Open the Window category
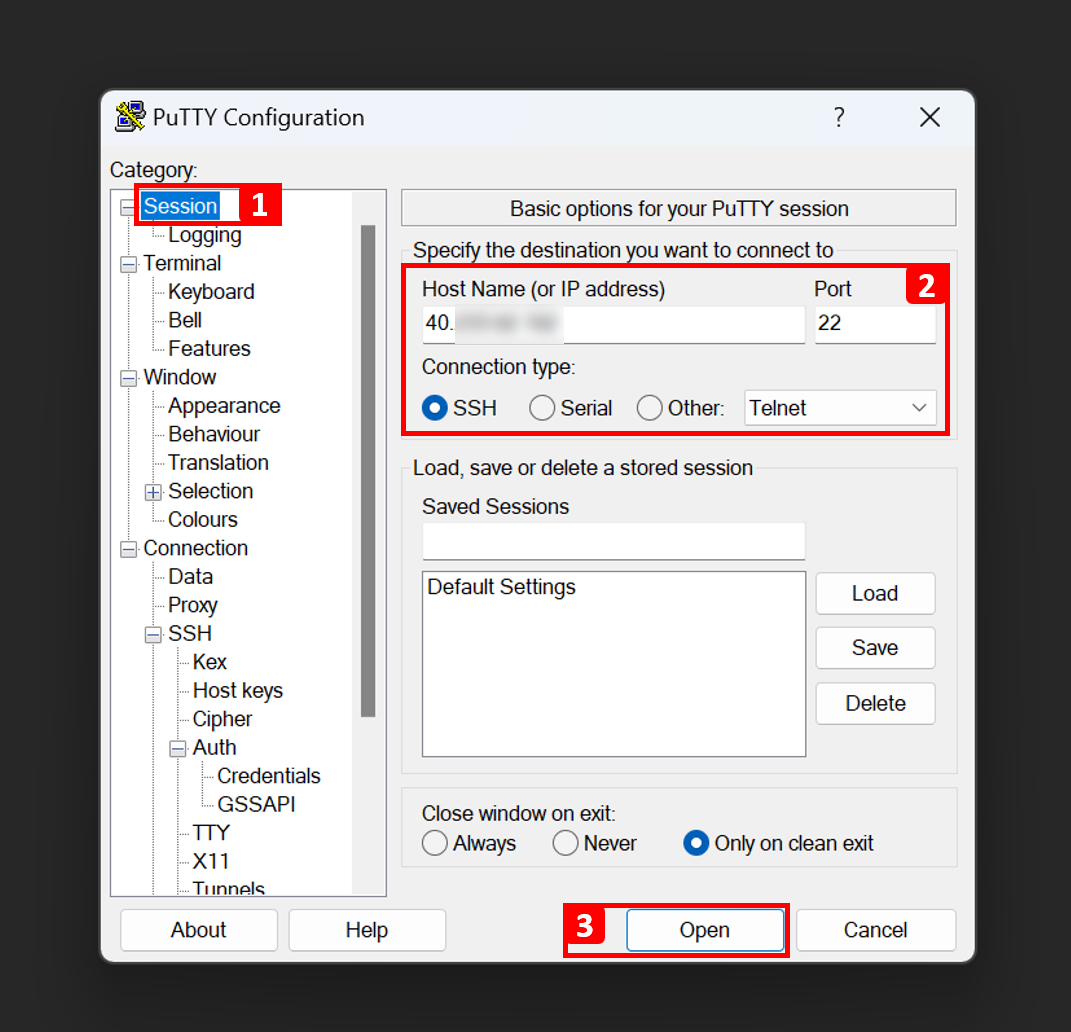Viewport: 1071px width, 1032px height. click(180, 377)
